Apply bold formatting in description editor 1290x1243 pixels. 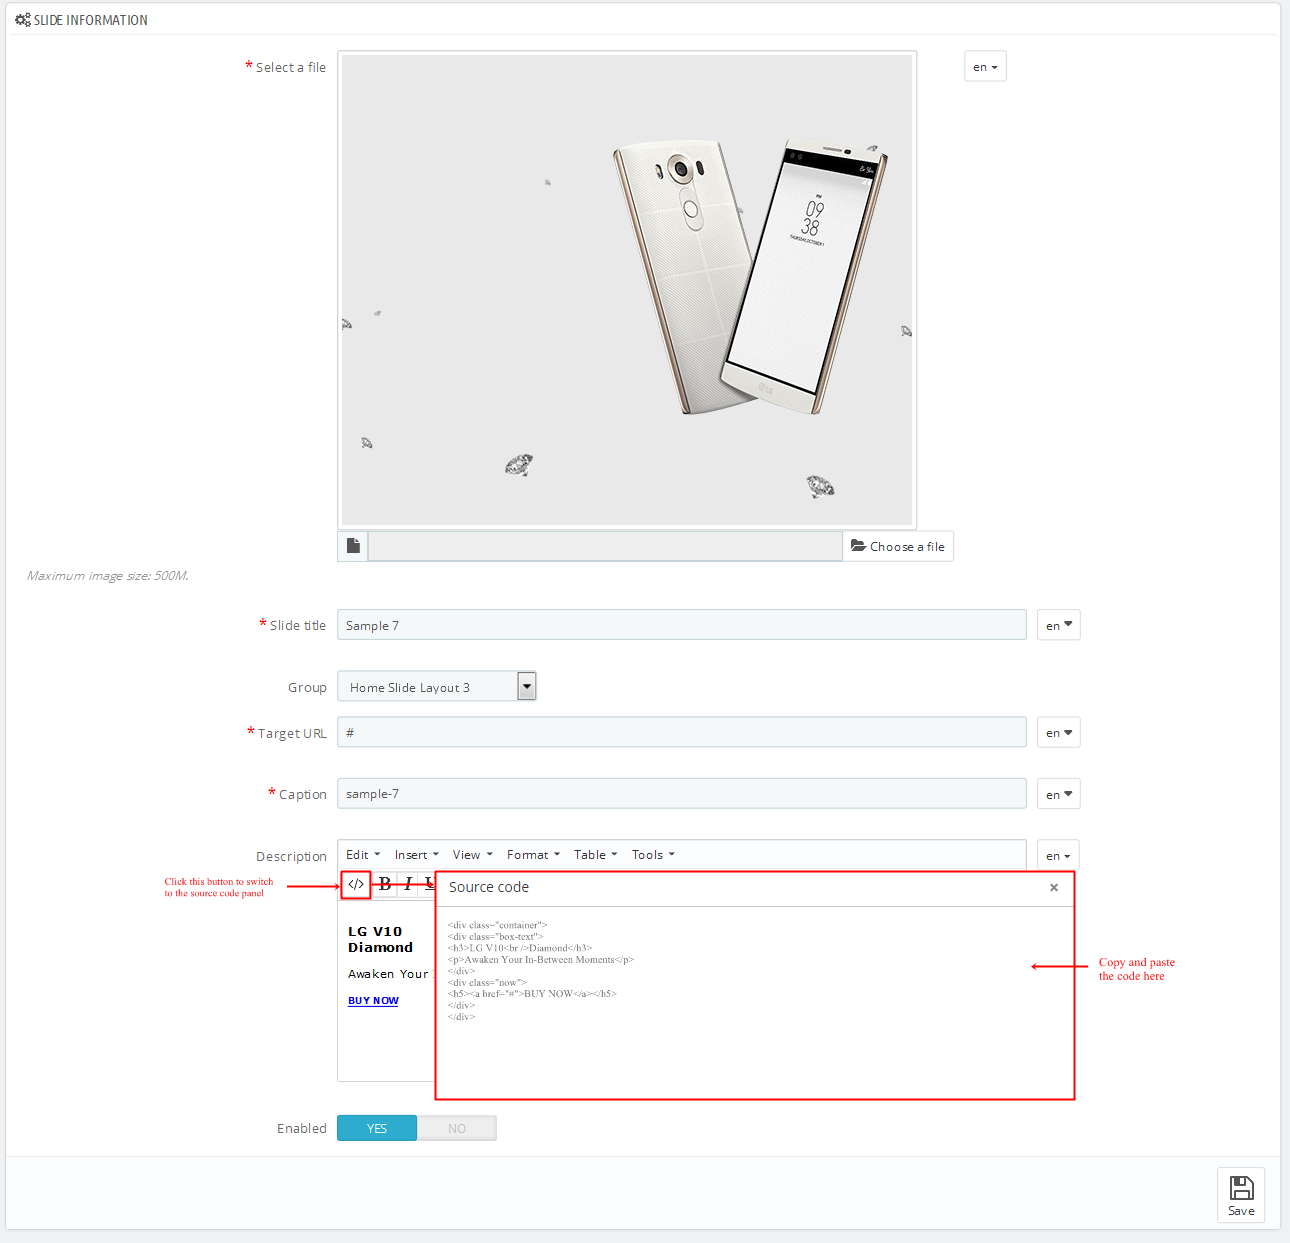[385, 884]
